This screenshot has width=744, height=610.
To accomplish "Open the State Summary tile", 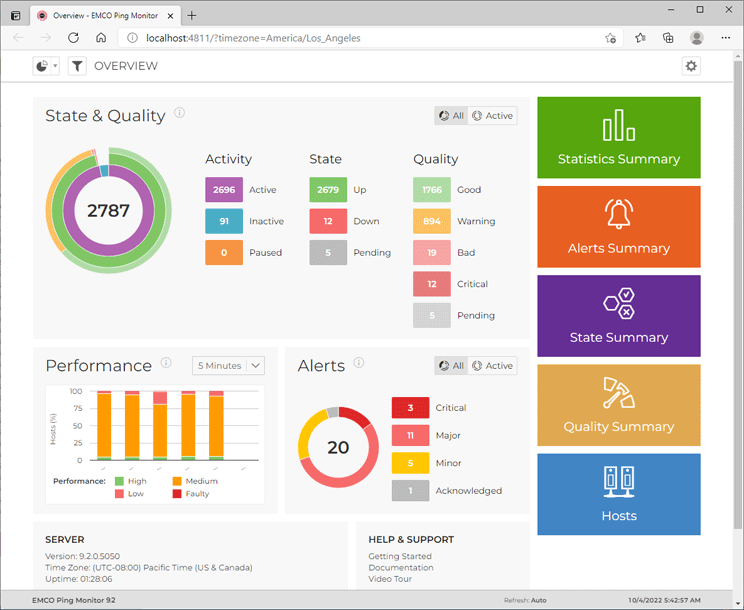I will click(618, 316).
